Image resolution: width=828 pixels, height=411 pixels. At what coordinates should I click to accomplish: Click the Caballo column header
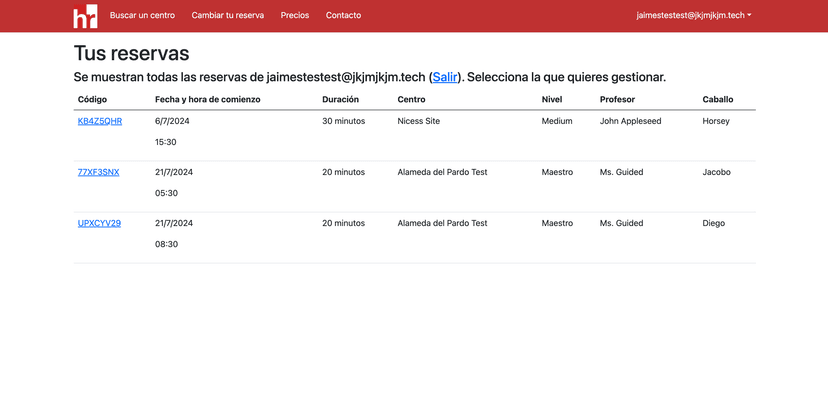[717, 100]
